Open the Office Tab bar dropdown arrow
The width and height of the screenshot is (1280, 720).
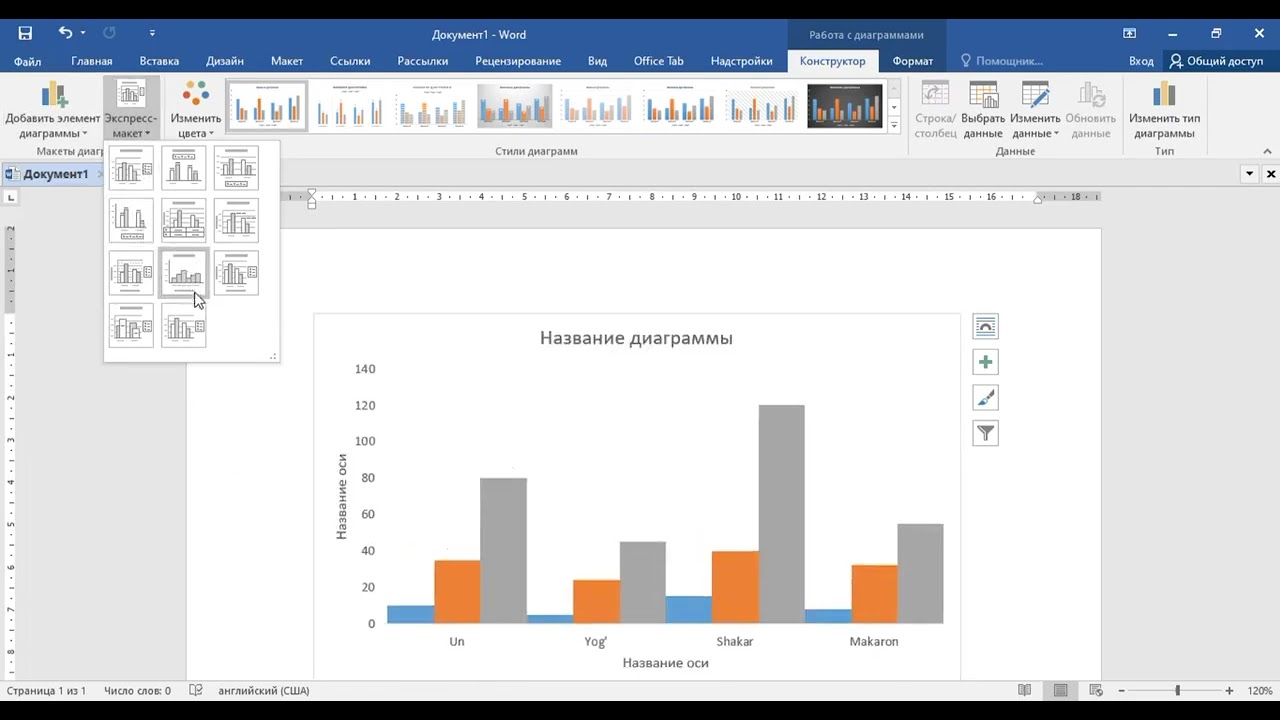point(1249,174)
